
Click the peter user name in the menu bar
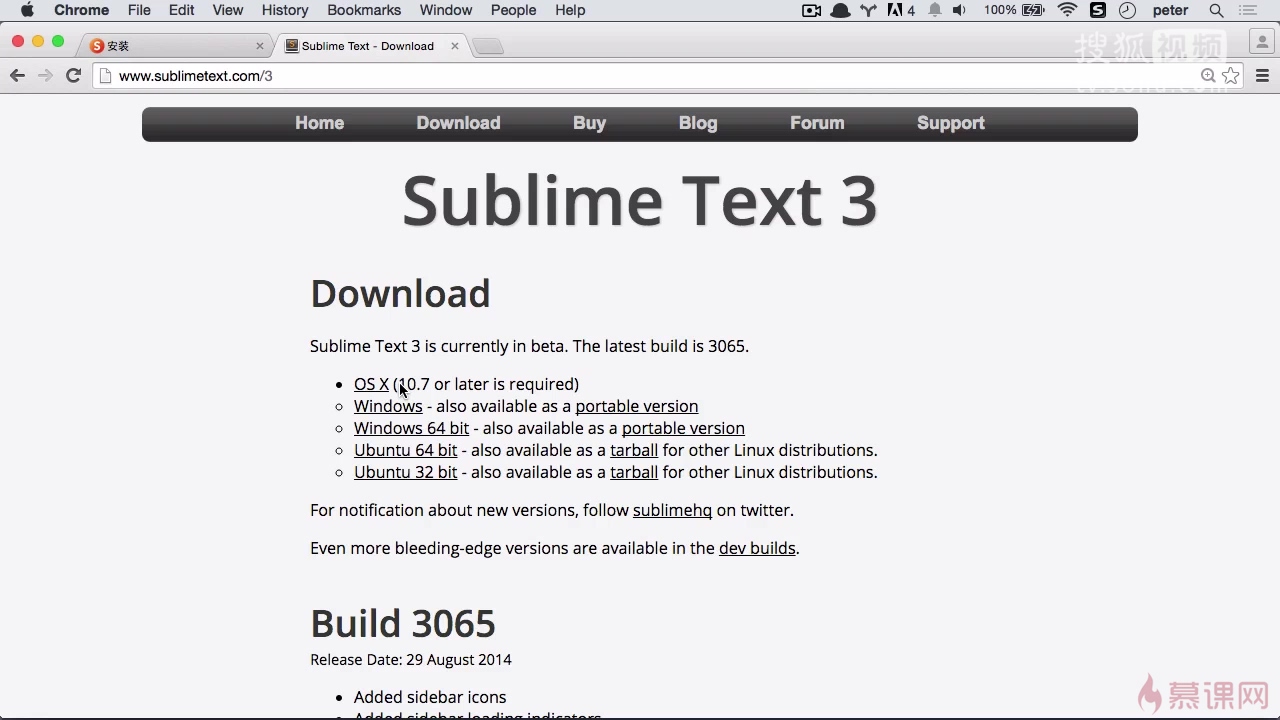(x=1171, y=10)
